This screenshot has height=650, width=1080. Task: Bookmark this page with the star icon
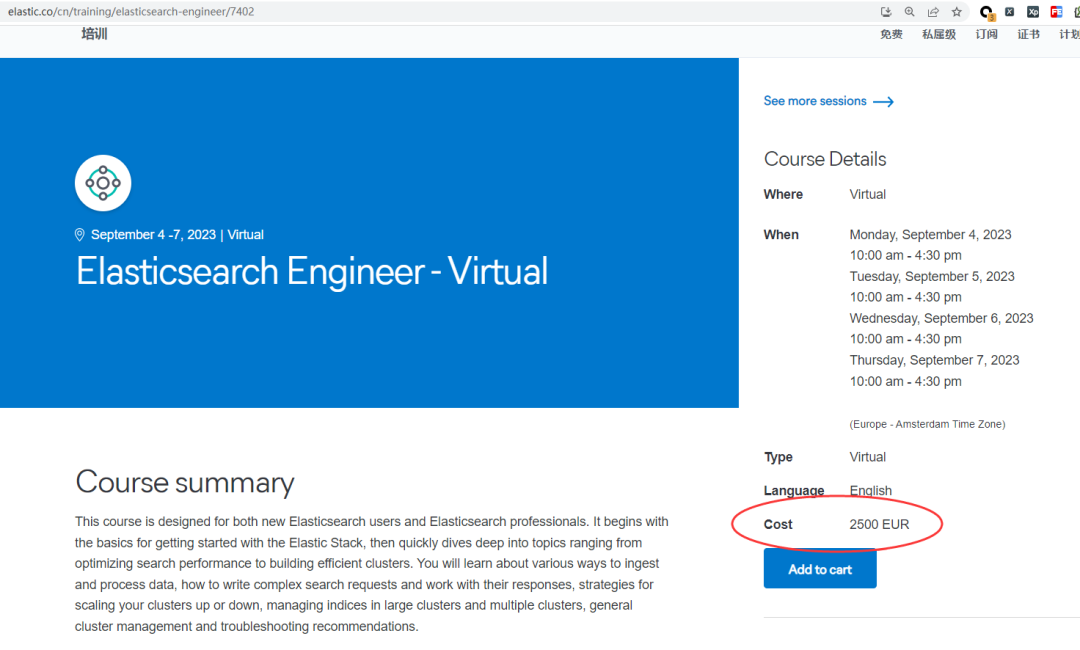pos(957,12)
